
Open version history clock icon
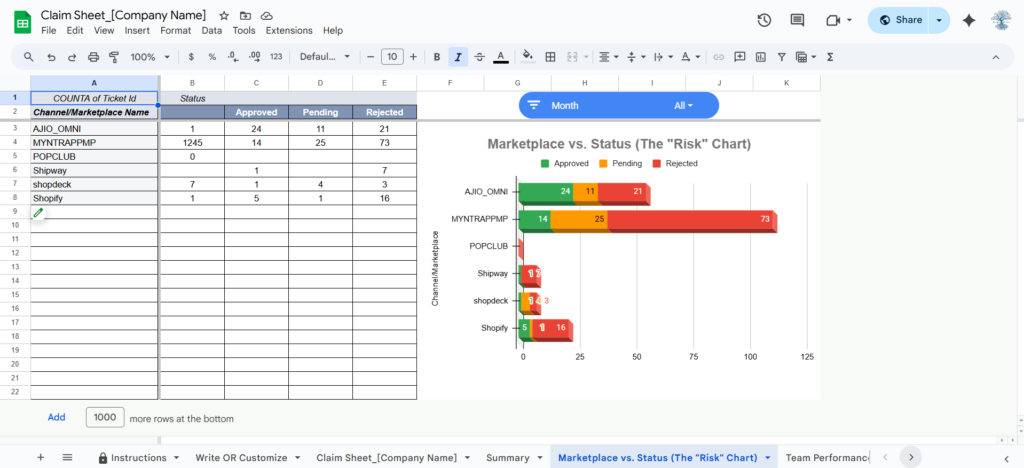coord(764,20)
